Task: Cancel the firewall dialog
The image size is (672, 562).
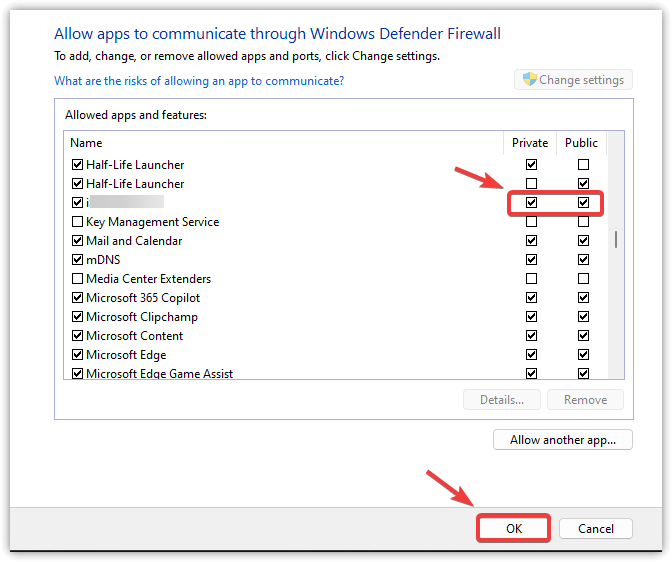Action: tap(596, 528)
